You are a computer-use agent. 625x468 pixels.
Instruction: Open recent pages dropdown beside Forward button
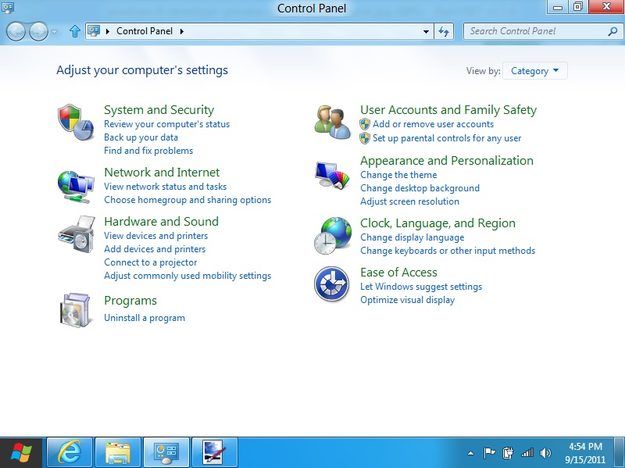pyautogui.click(x=55, y=31)
